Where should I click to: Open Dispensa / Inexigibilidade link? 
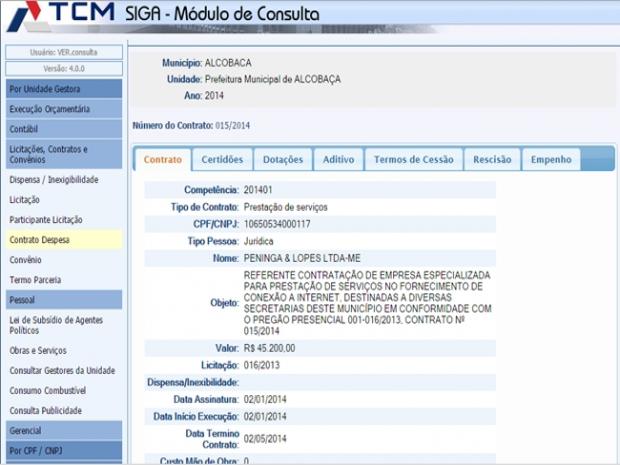coord(54,180)
